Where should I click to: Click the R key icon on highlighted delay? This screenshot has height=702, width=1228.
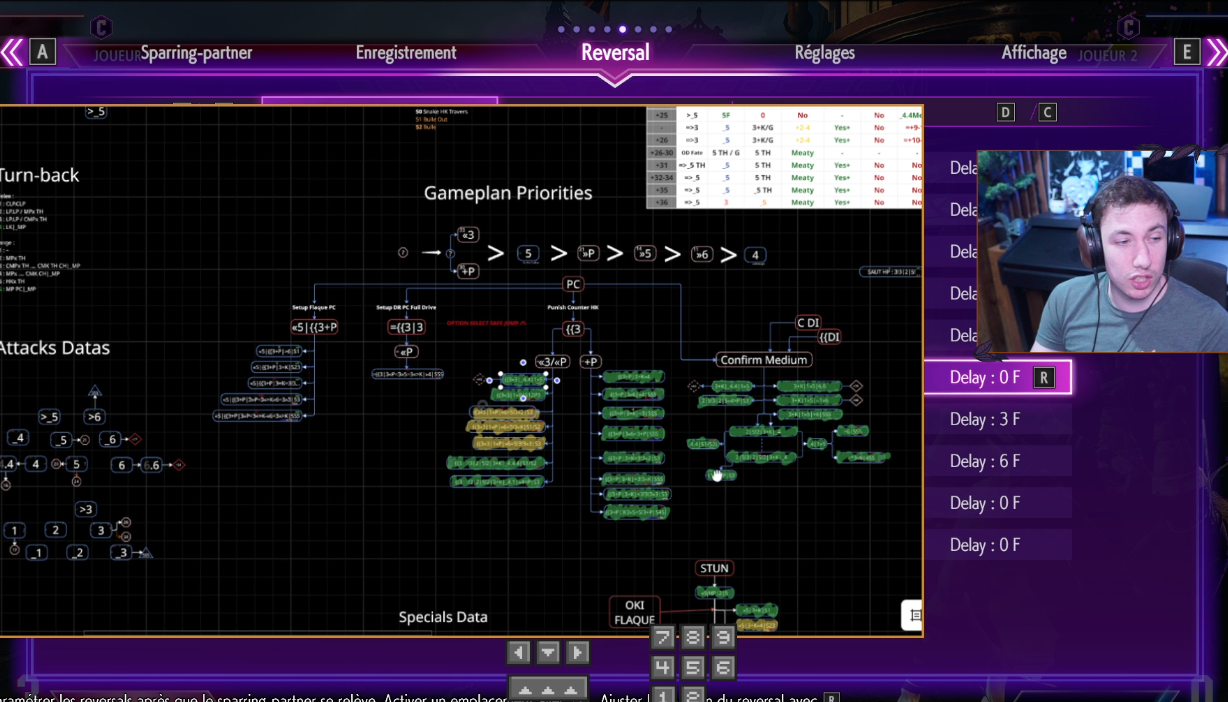point(1043,377)
